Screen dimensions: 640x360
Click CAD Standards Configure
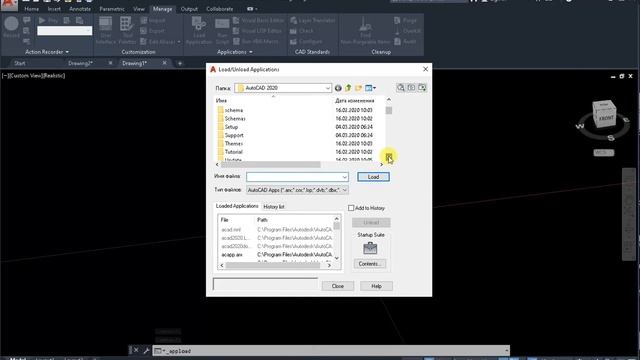point(306,42)
